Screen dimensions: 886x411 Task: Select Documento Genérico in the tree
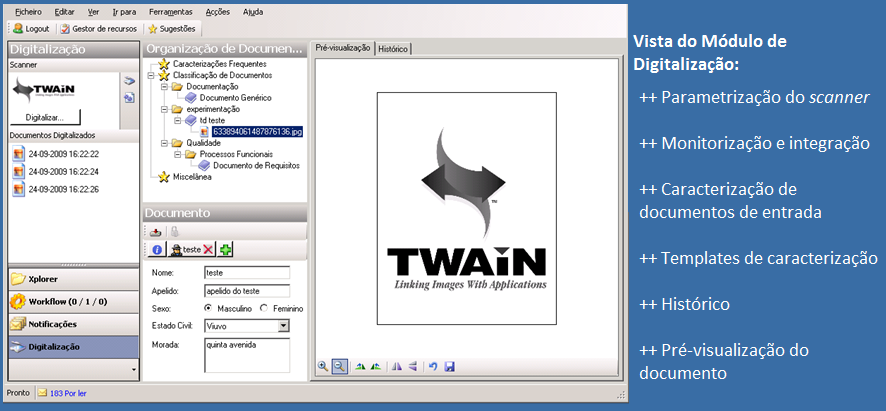(235, 98)
